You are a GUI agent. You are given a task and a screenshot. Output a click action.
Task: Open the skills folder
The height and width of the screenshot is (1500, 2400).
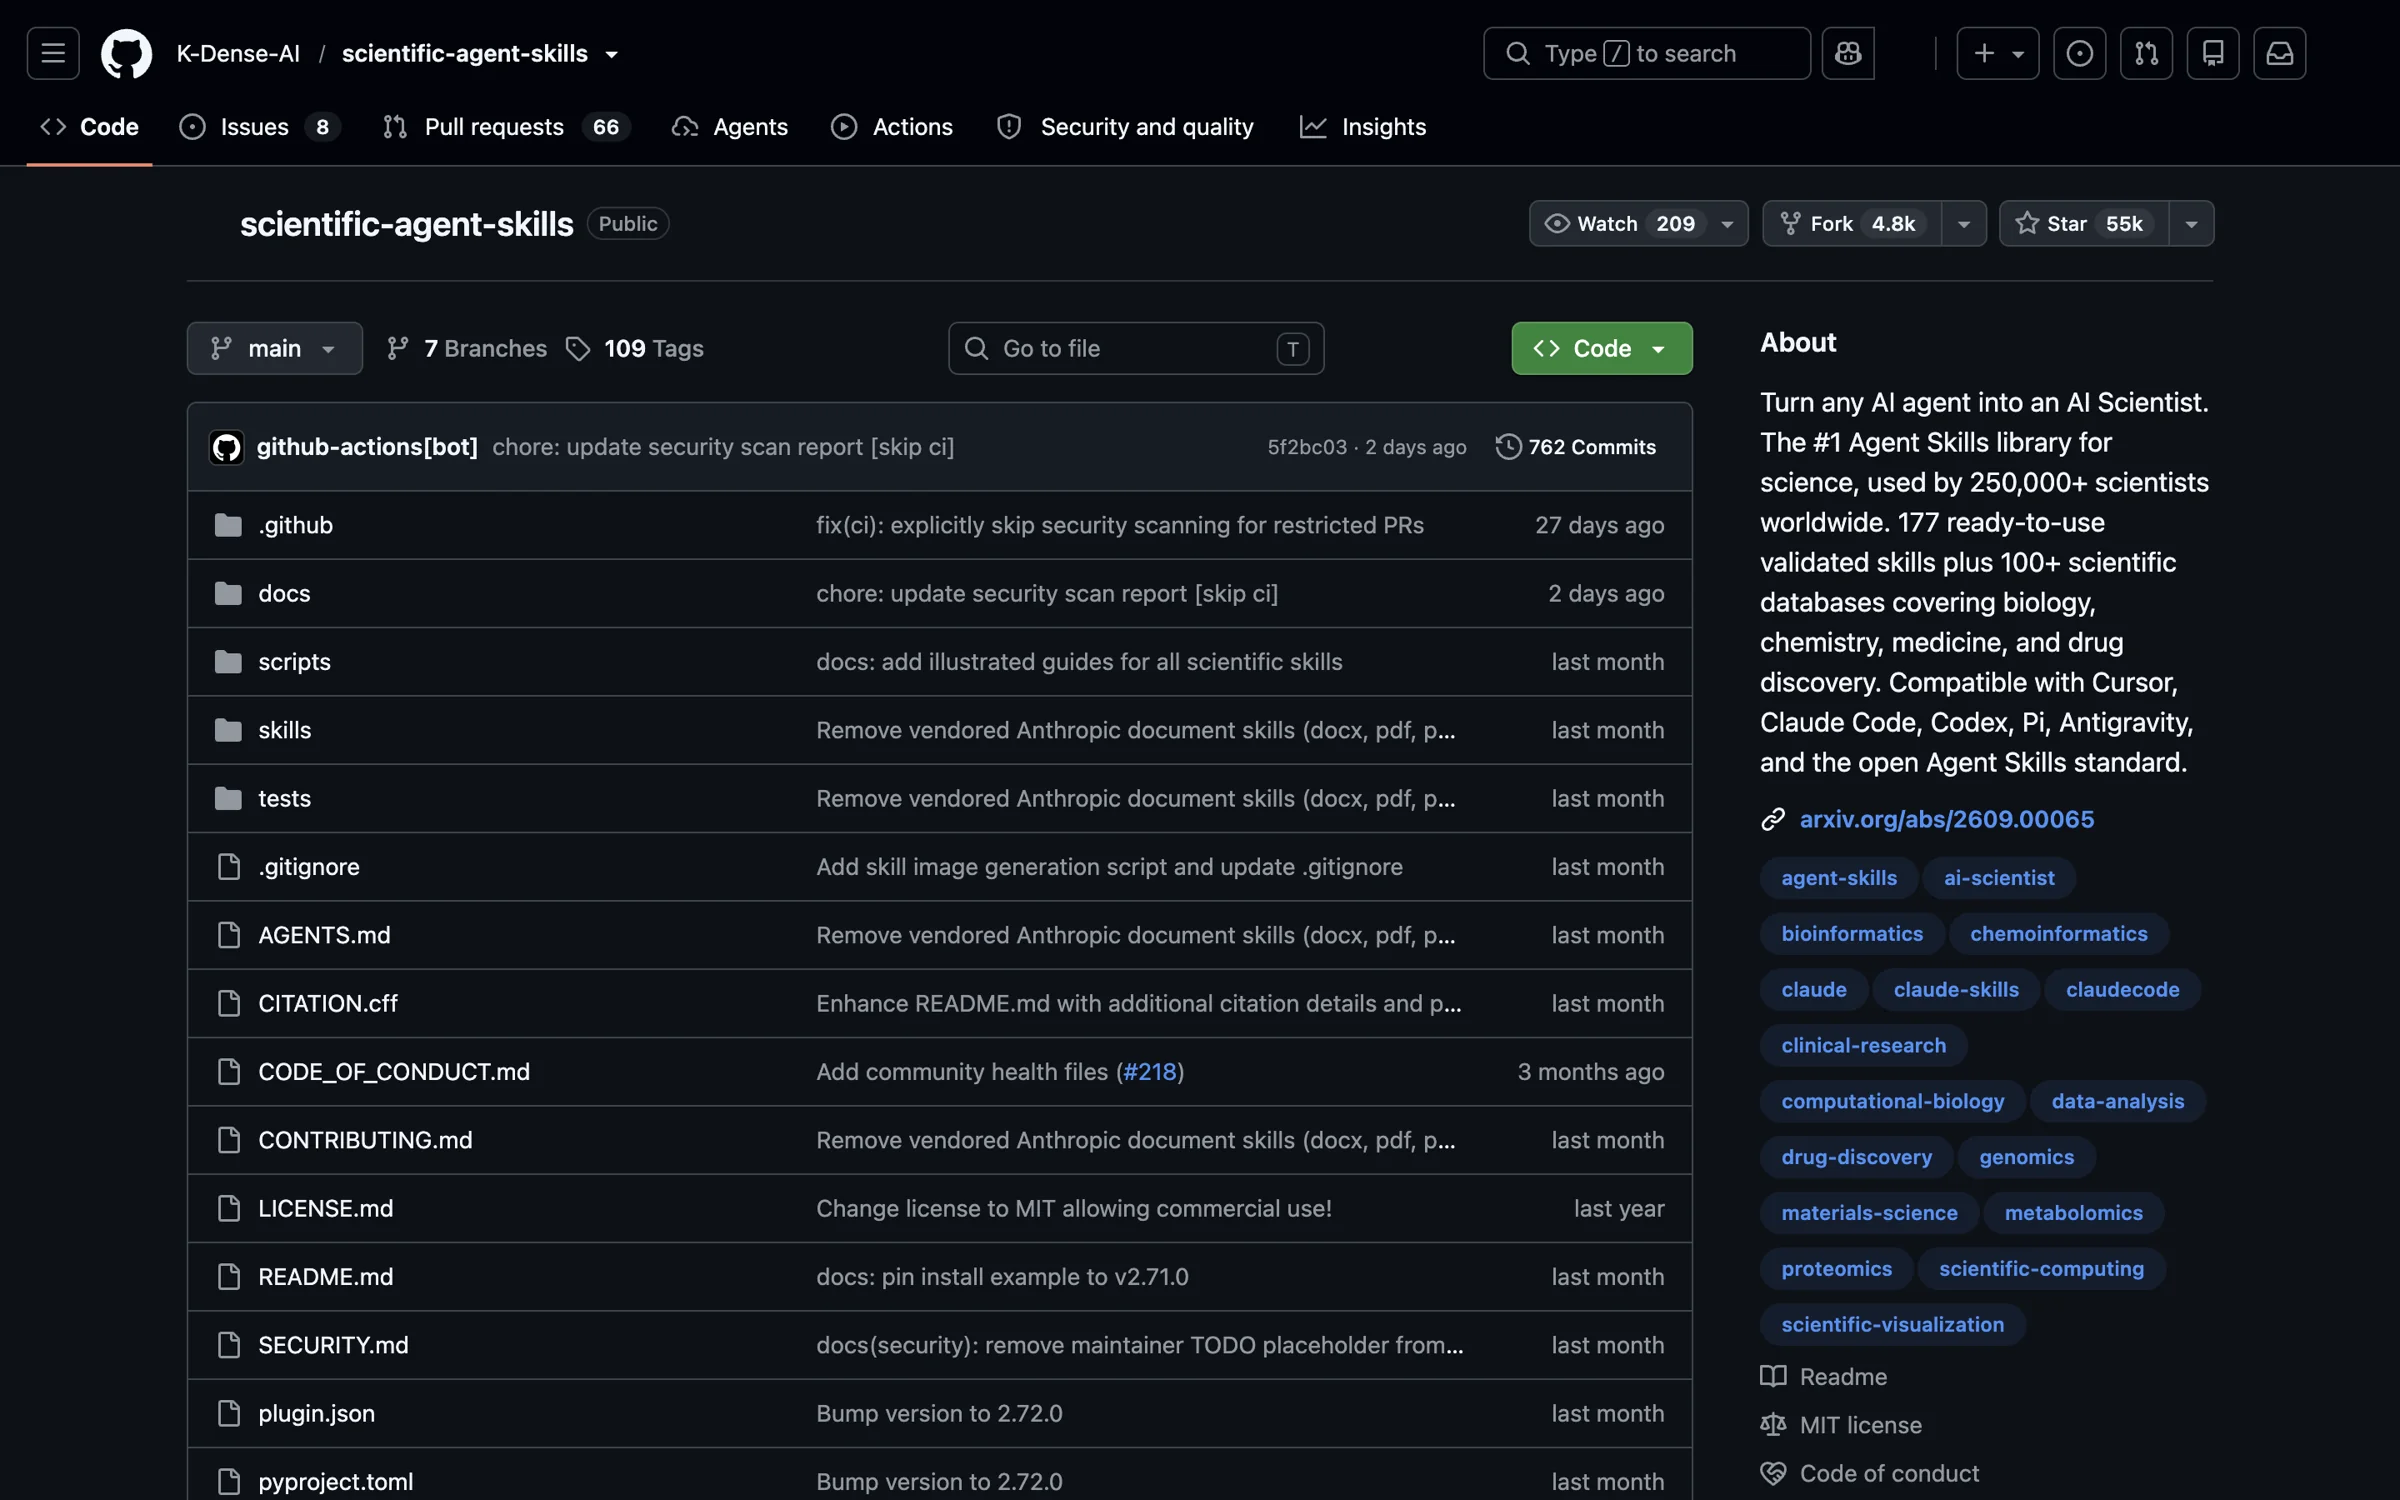(x=284, y=730)
